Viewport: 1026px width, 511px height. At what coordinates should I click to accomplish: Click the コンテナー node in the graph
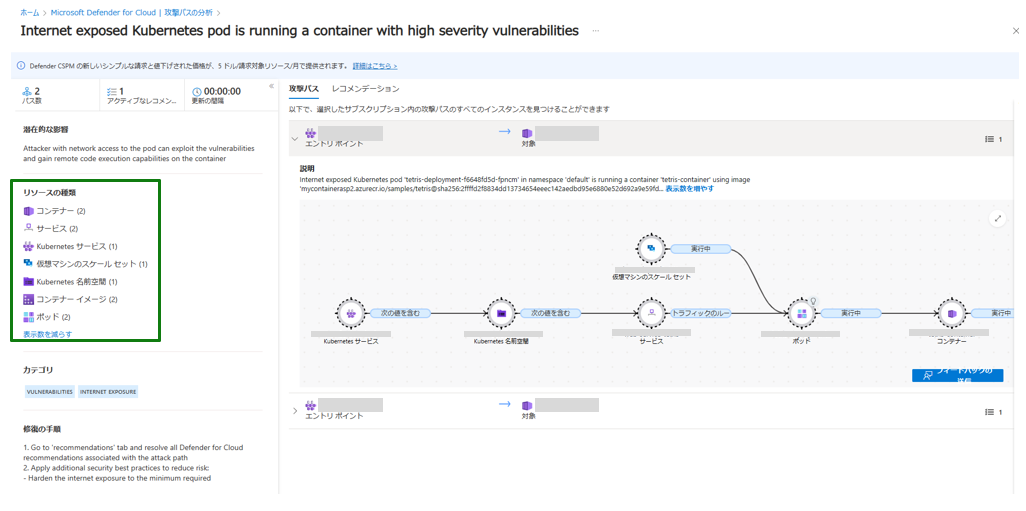click(x=951, y=313)
